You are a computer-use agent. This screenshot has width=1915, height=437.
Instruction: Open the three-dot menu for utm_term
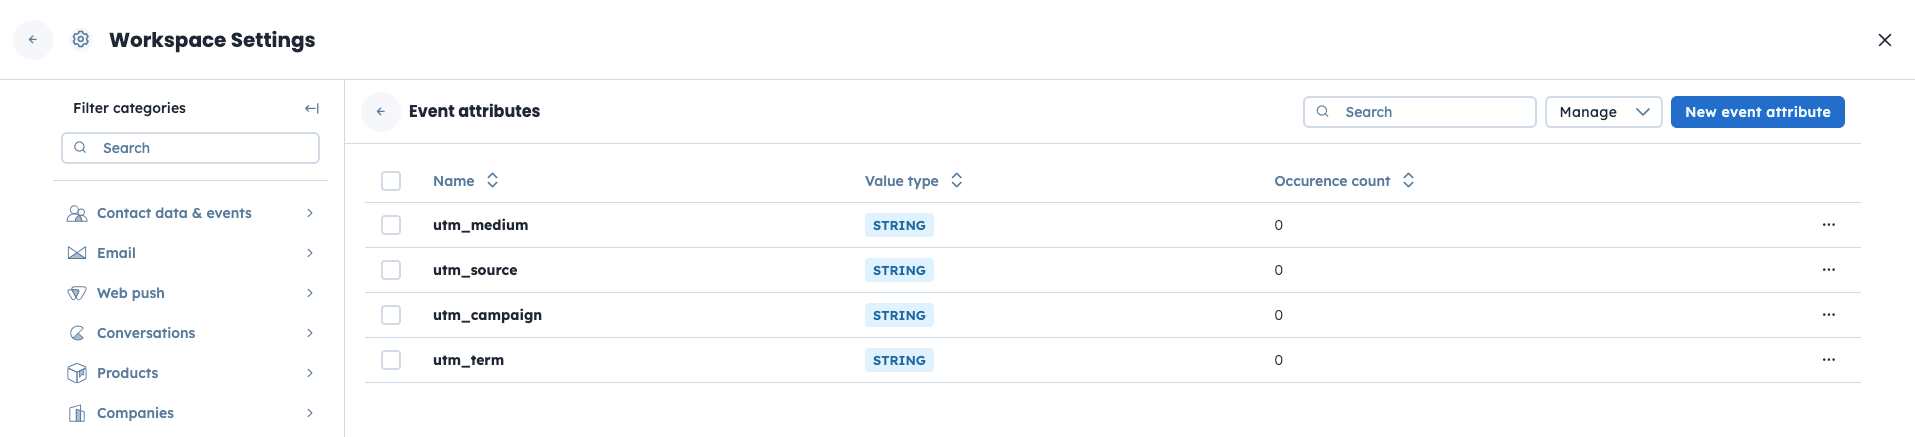pyautogui.click(x=1828, y=360)
